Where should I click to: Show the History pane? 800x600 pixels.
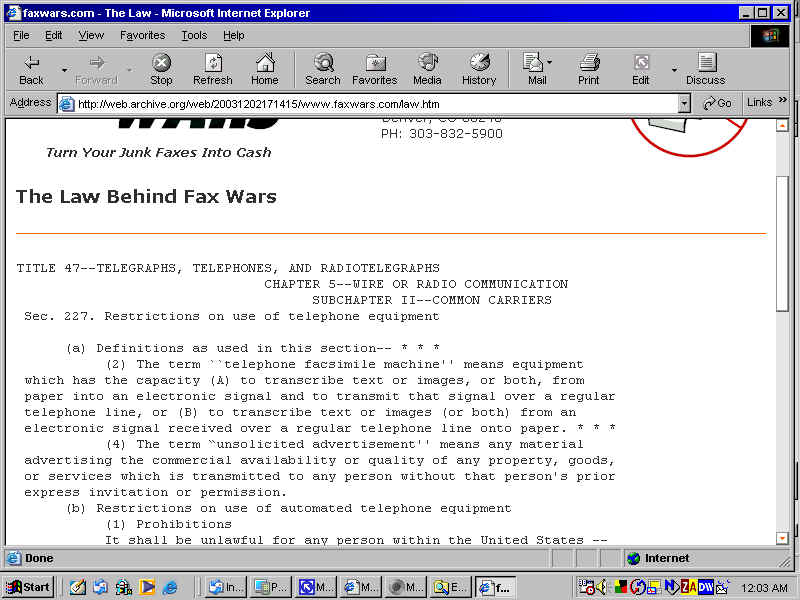point(479,70)
